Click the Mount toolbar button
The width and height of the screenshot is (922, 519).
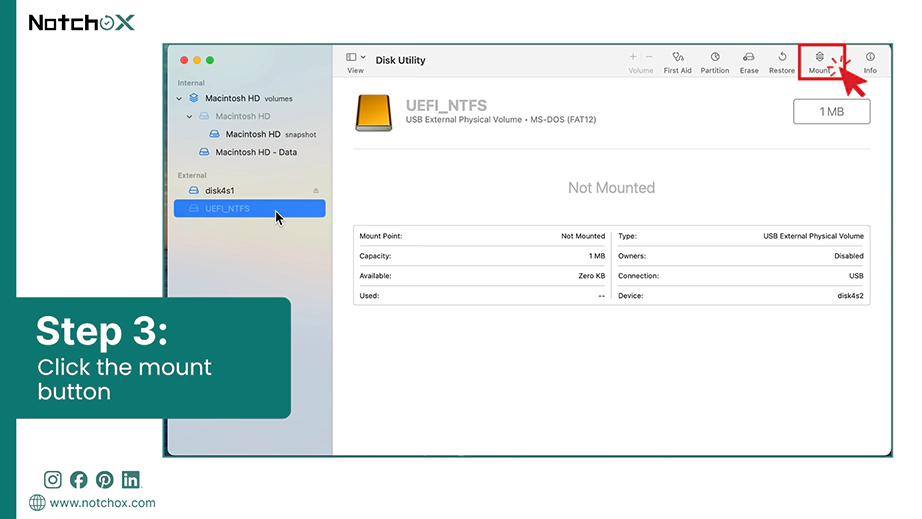pos(820,62)
